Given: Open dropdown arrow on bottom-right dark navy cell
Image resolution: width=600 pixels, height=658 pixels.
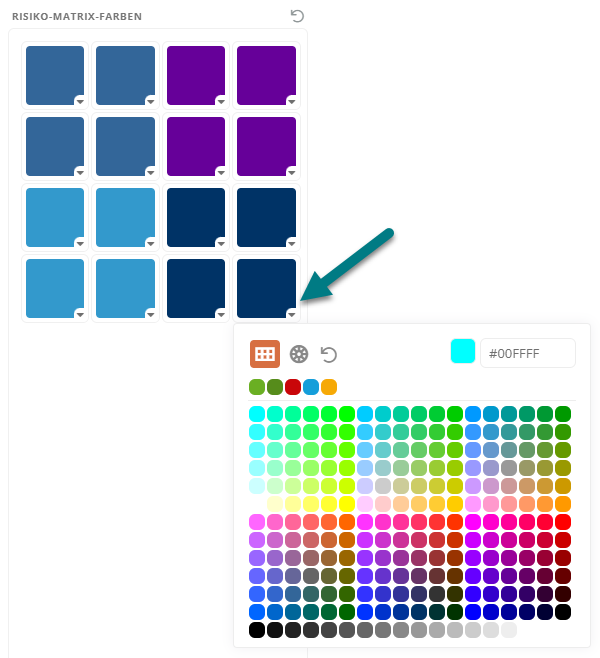Looking at the screenshot, I should [x=291, y=314].
